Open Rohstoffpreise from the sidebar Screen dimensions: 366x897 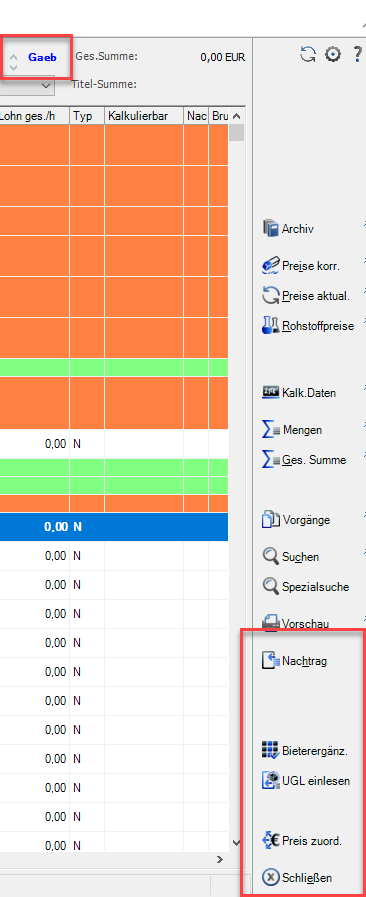308,326
